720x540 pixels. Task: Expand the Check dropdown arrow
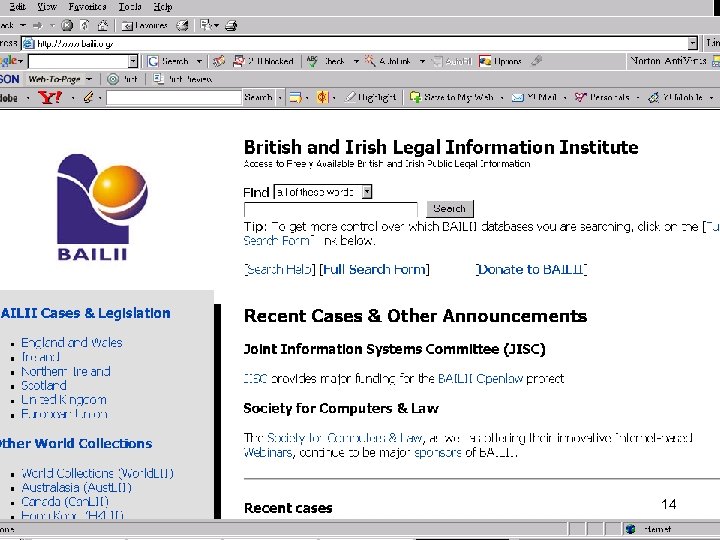[x=356, y=61]
